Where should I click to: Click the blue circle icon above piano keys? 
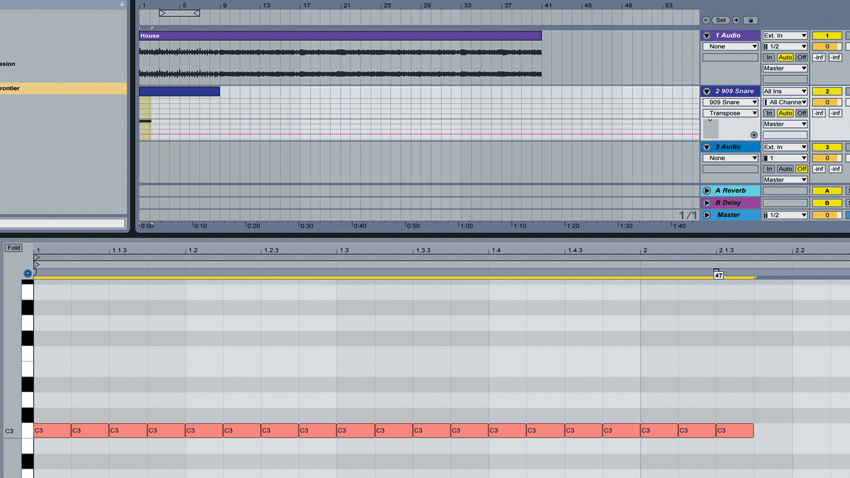click(x=28, y=273)
